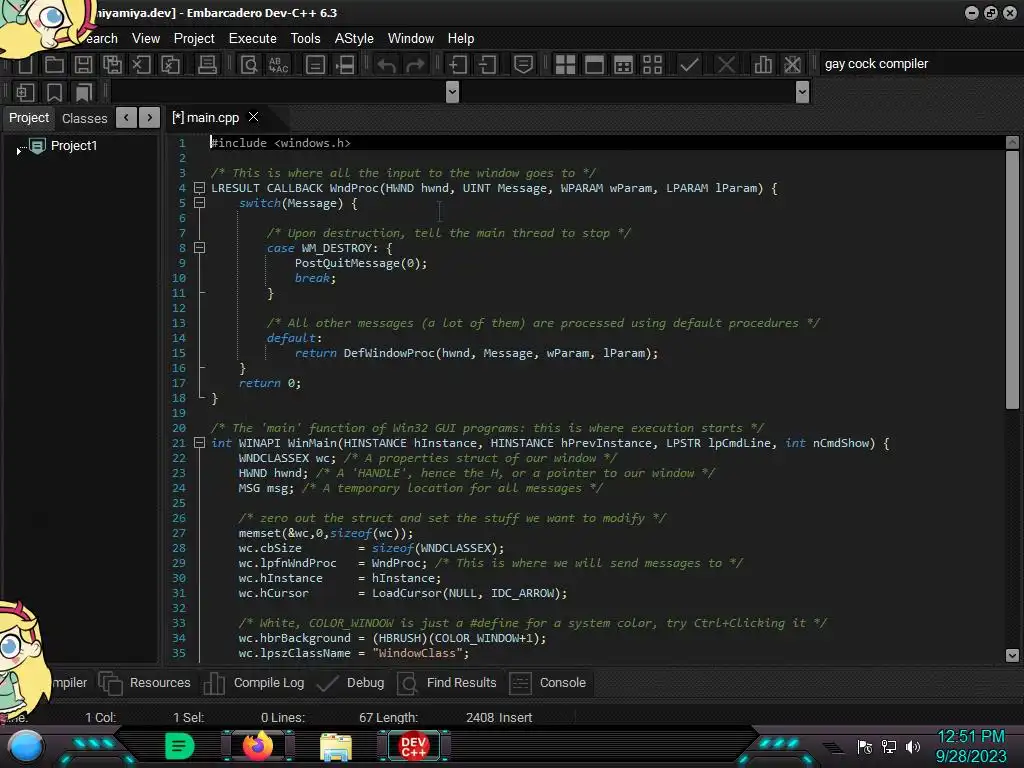Click the Toggle comment icon
1024x768 pixels.
(523, 64)
